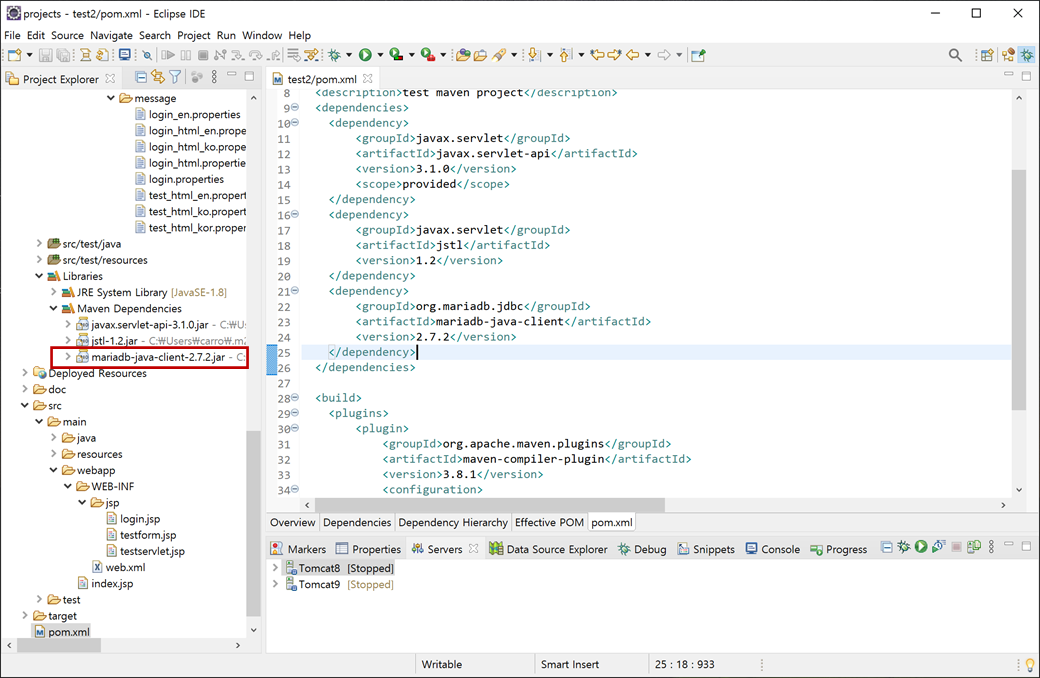Open the Console view tab
This screenshot has height=678, width=1040.
coord(773,549)
